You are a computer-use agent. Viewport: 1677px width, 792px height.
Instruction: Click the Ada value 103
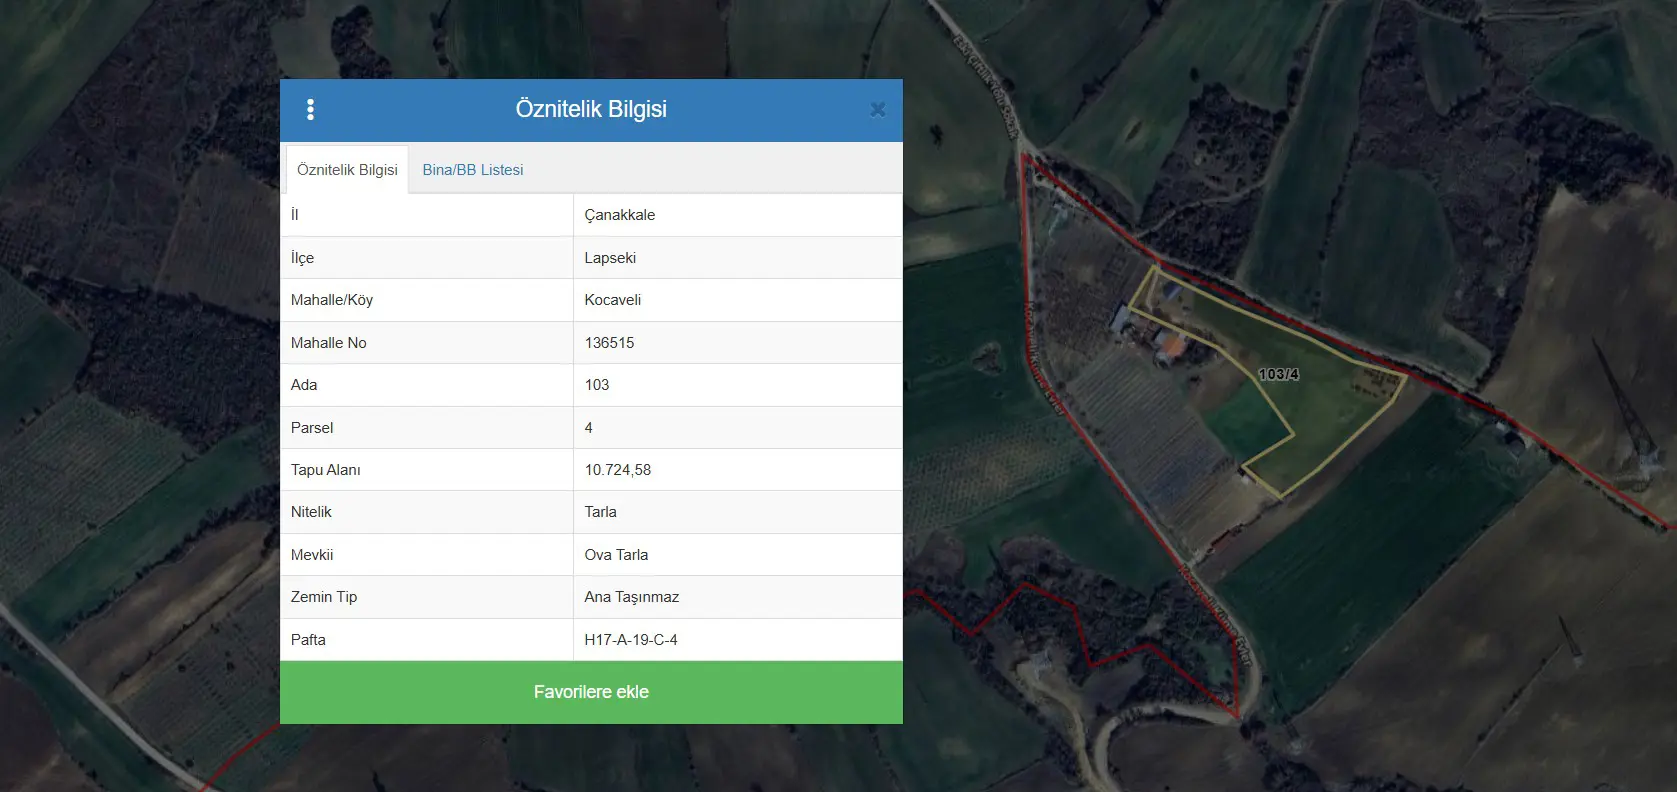pyautogui.click(x=597, y=385)
